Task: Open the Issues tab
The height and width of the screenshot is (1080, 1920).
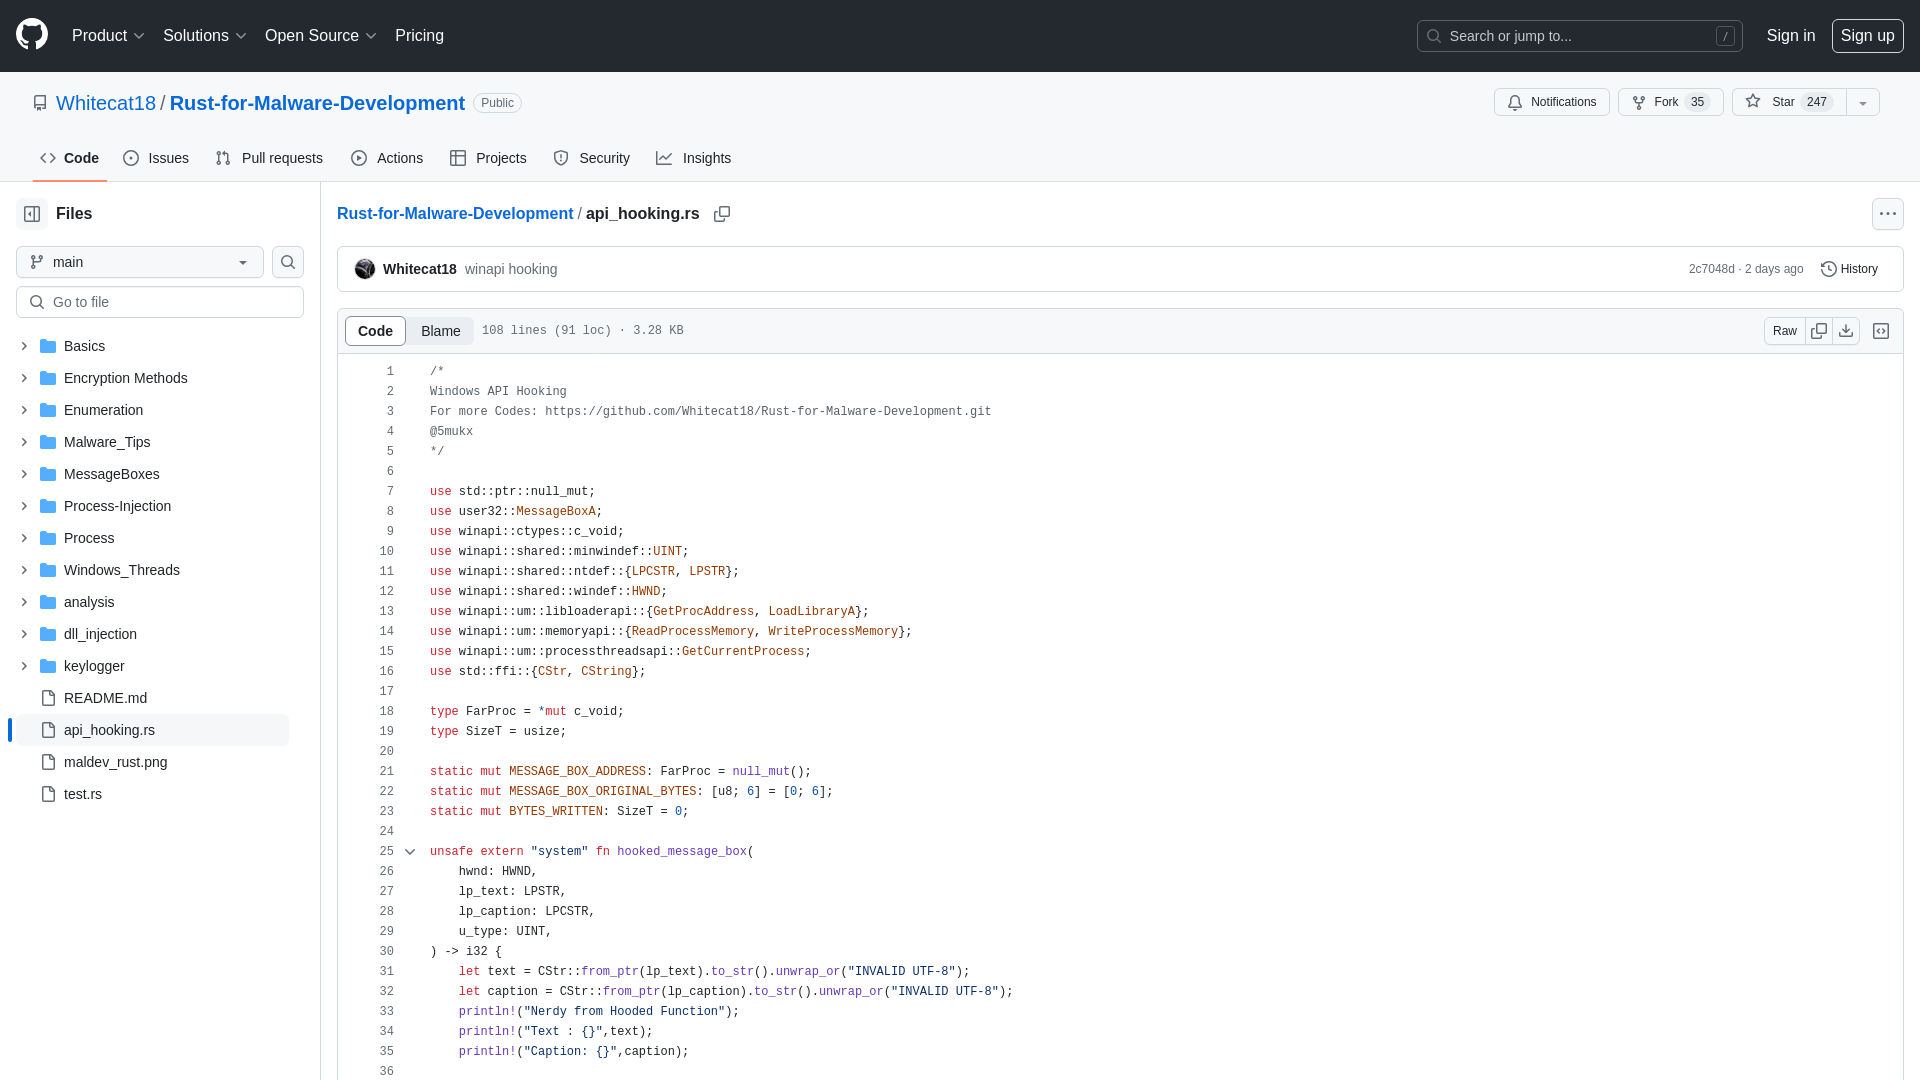Action: tap(156, 158)
